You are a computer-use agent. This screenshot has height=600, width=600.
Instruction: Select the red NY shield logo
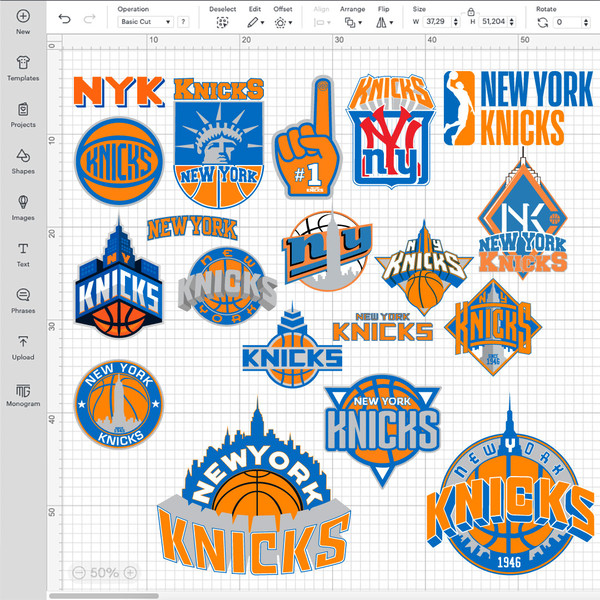(391, 131)
